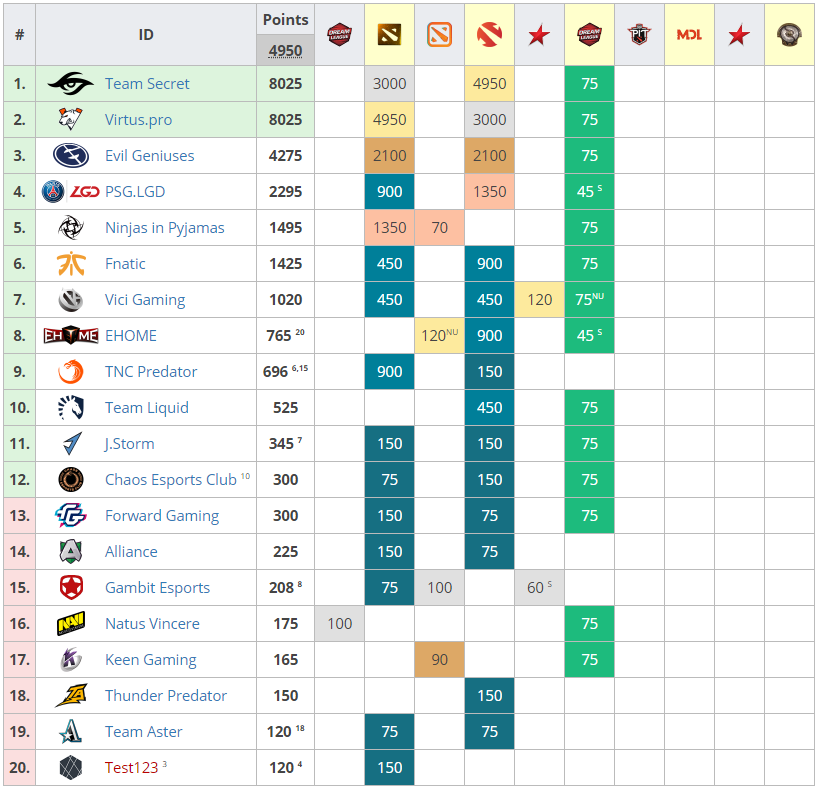818x789 pixels.
Task: Visit the Chaos Esports Club link
Action: (x=171, y=480)
